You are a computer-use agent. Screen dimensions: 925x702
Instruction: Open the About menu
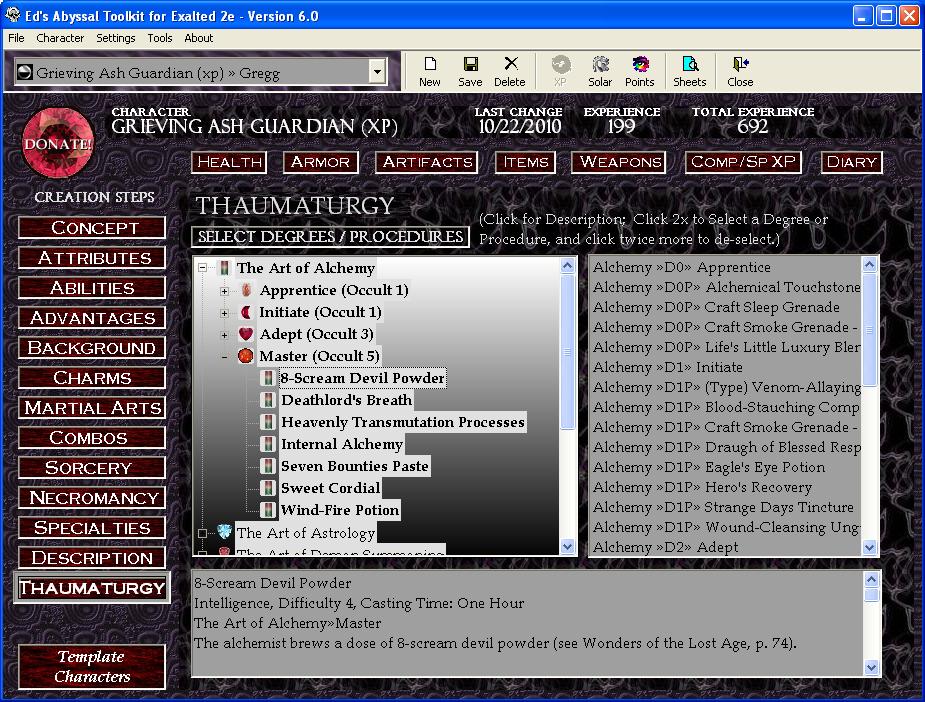(x=199, y=38)
